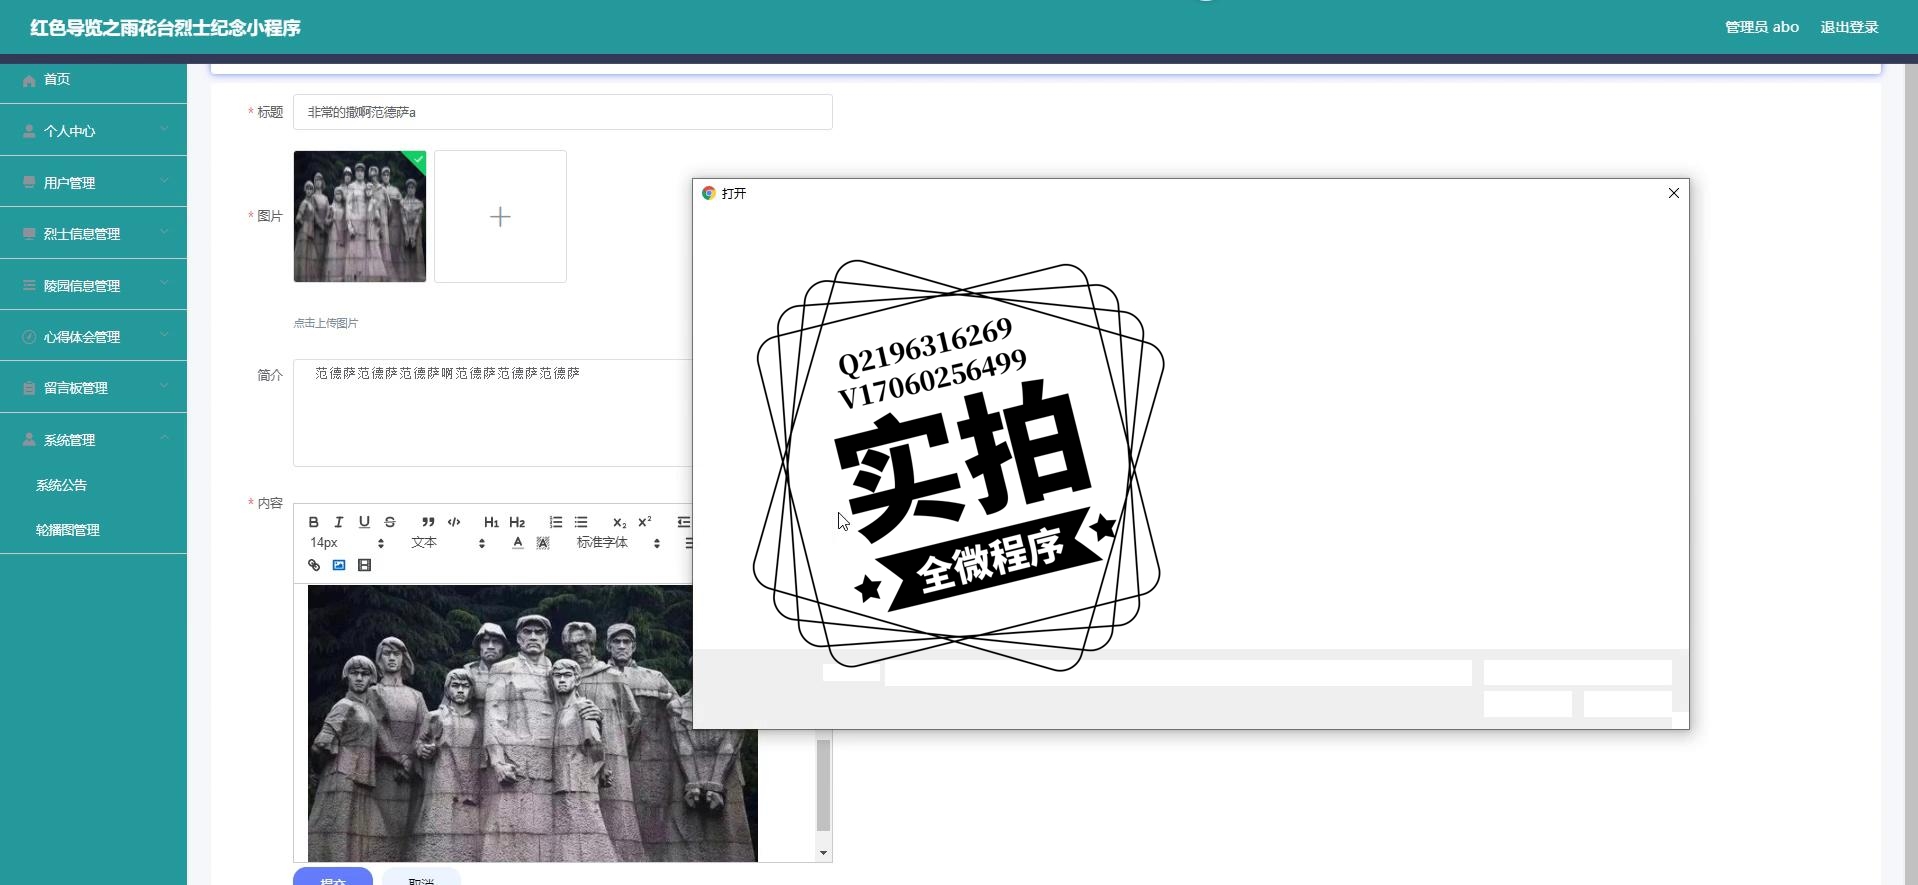The height and width of the screenshot is (885, 1918).
Task: Click the 烈士信息管理 sidebar icon
Action: (x=29, y=234)
